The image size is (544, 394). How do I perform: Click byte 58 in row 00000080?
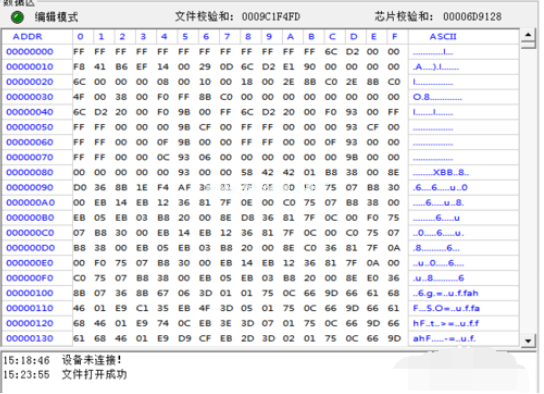pyautogui.click(x=247, y=172)
